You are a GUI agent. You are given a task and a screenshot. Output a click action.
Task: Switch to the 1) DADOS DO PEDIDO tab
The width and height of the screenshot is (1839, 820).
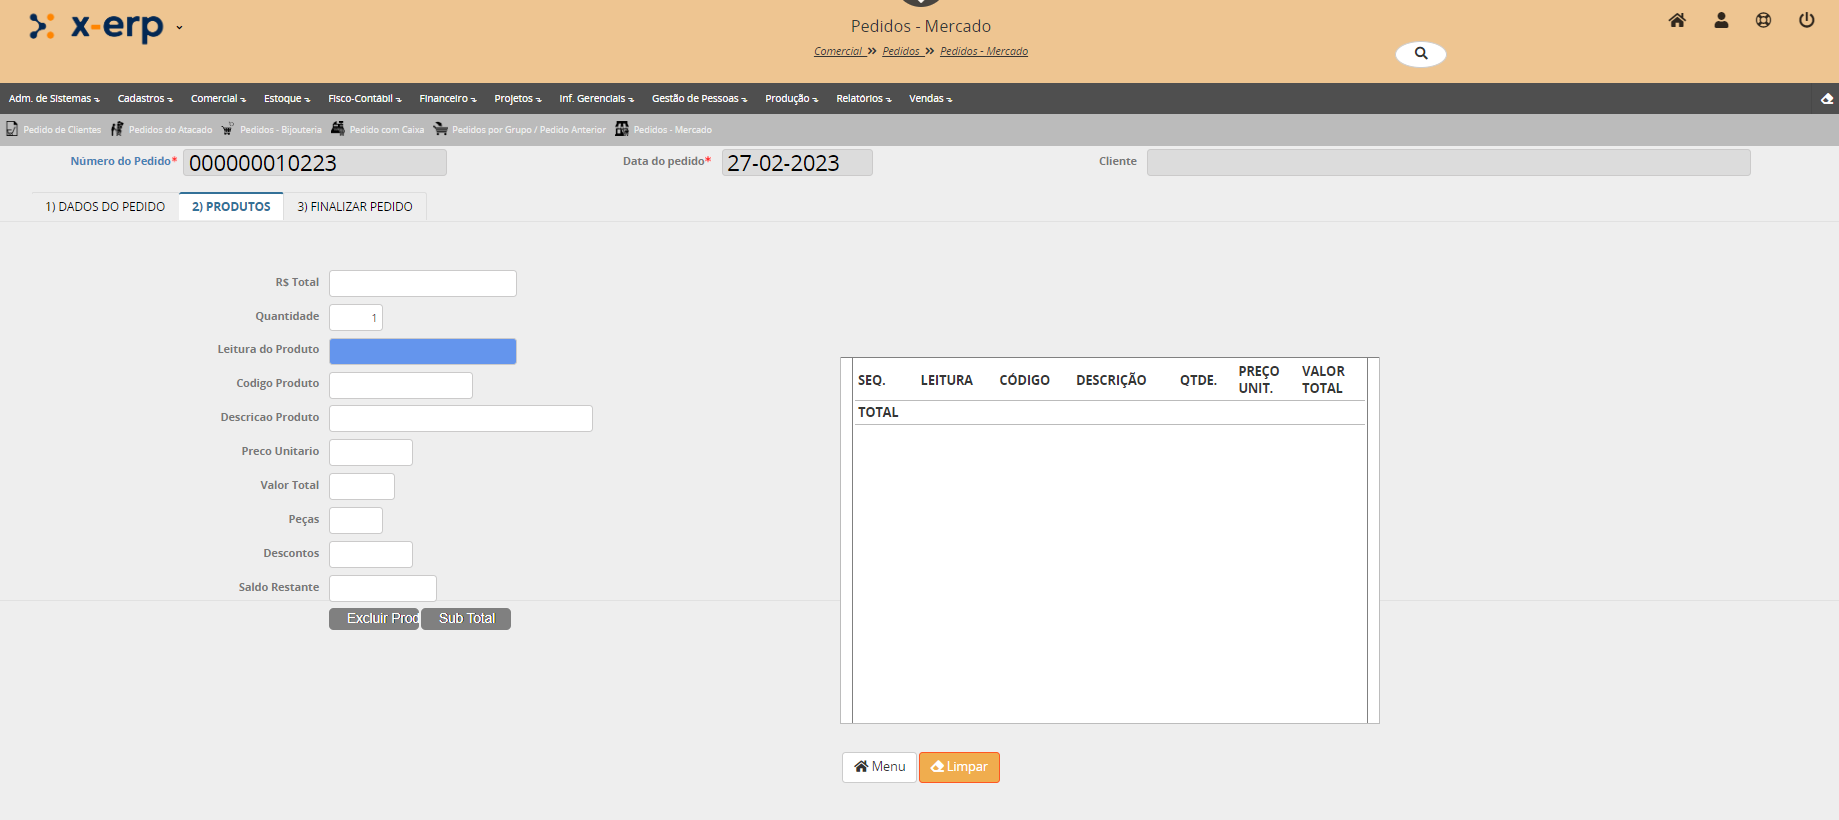(x=105, y=207)
